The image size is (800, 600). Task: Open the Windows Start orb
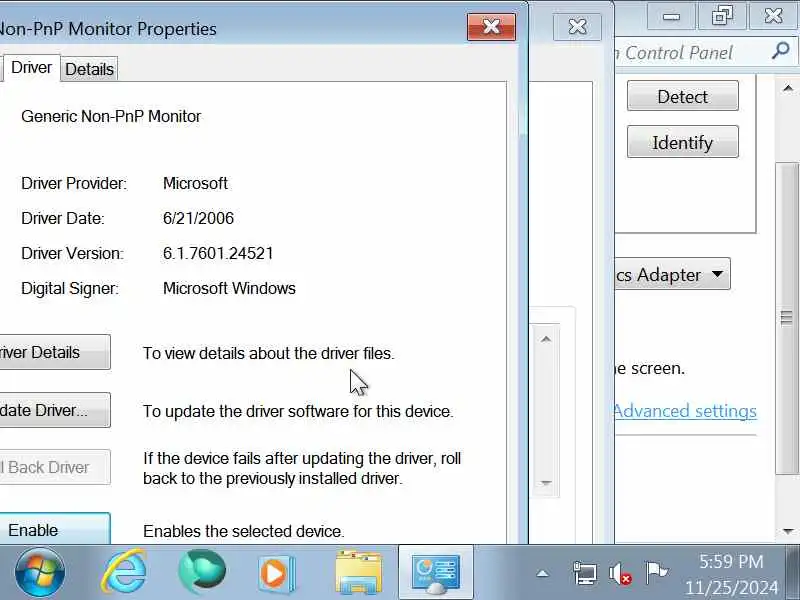point(40,572)
